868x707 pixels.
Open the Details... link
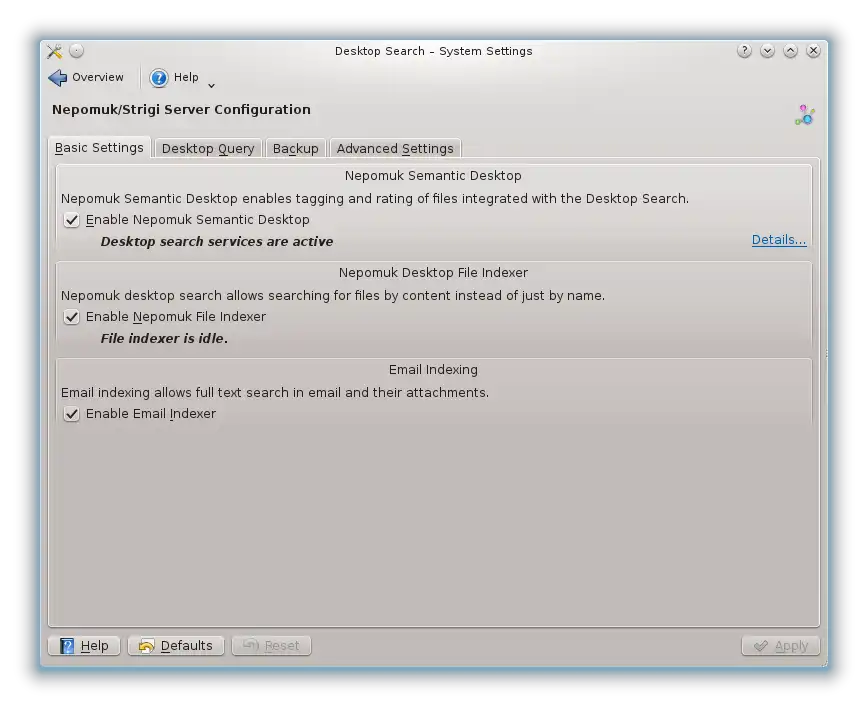coord(779,240)
